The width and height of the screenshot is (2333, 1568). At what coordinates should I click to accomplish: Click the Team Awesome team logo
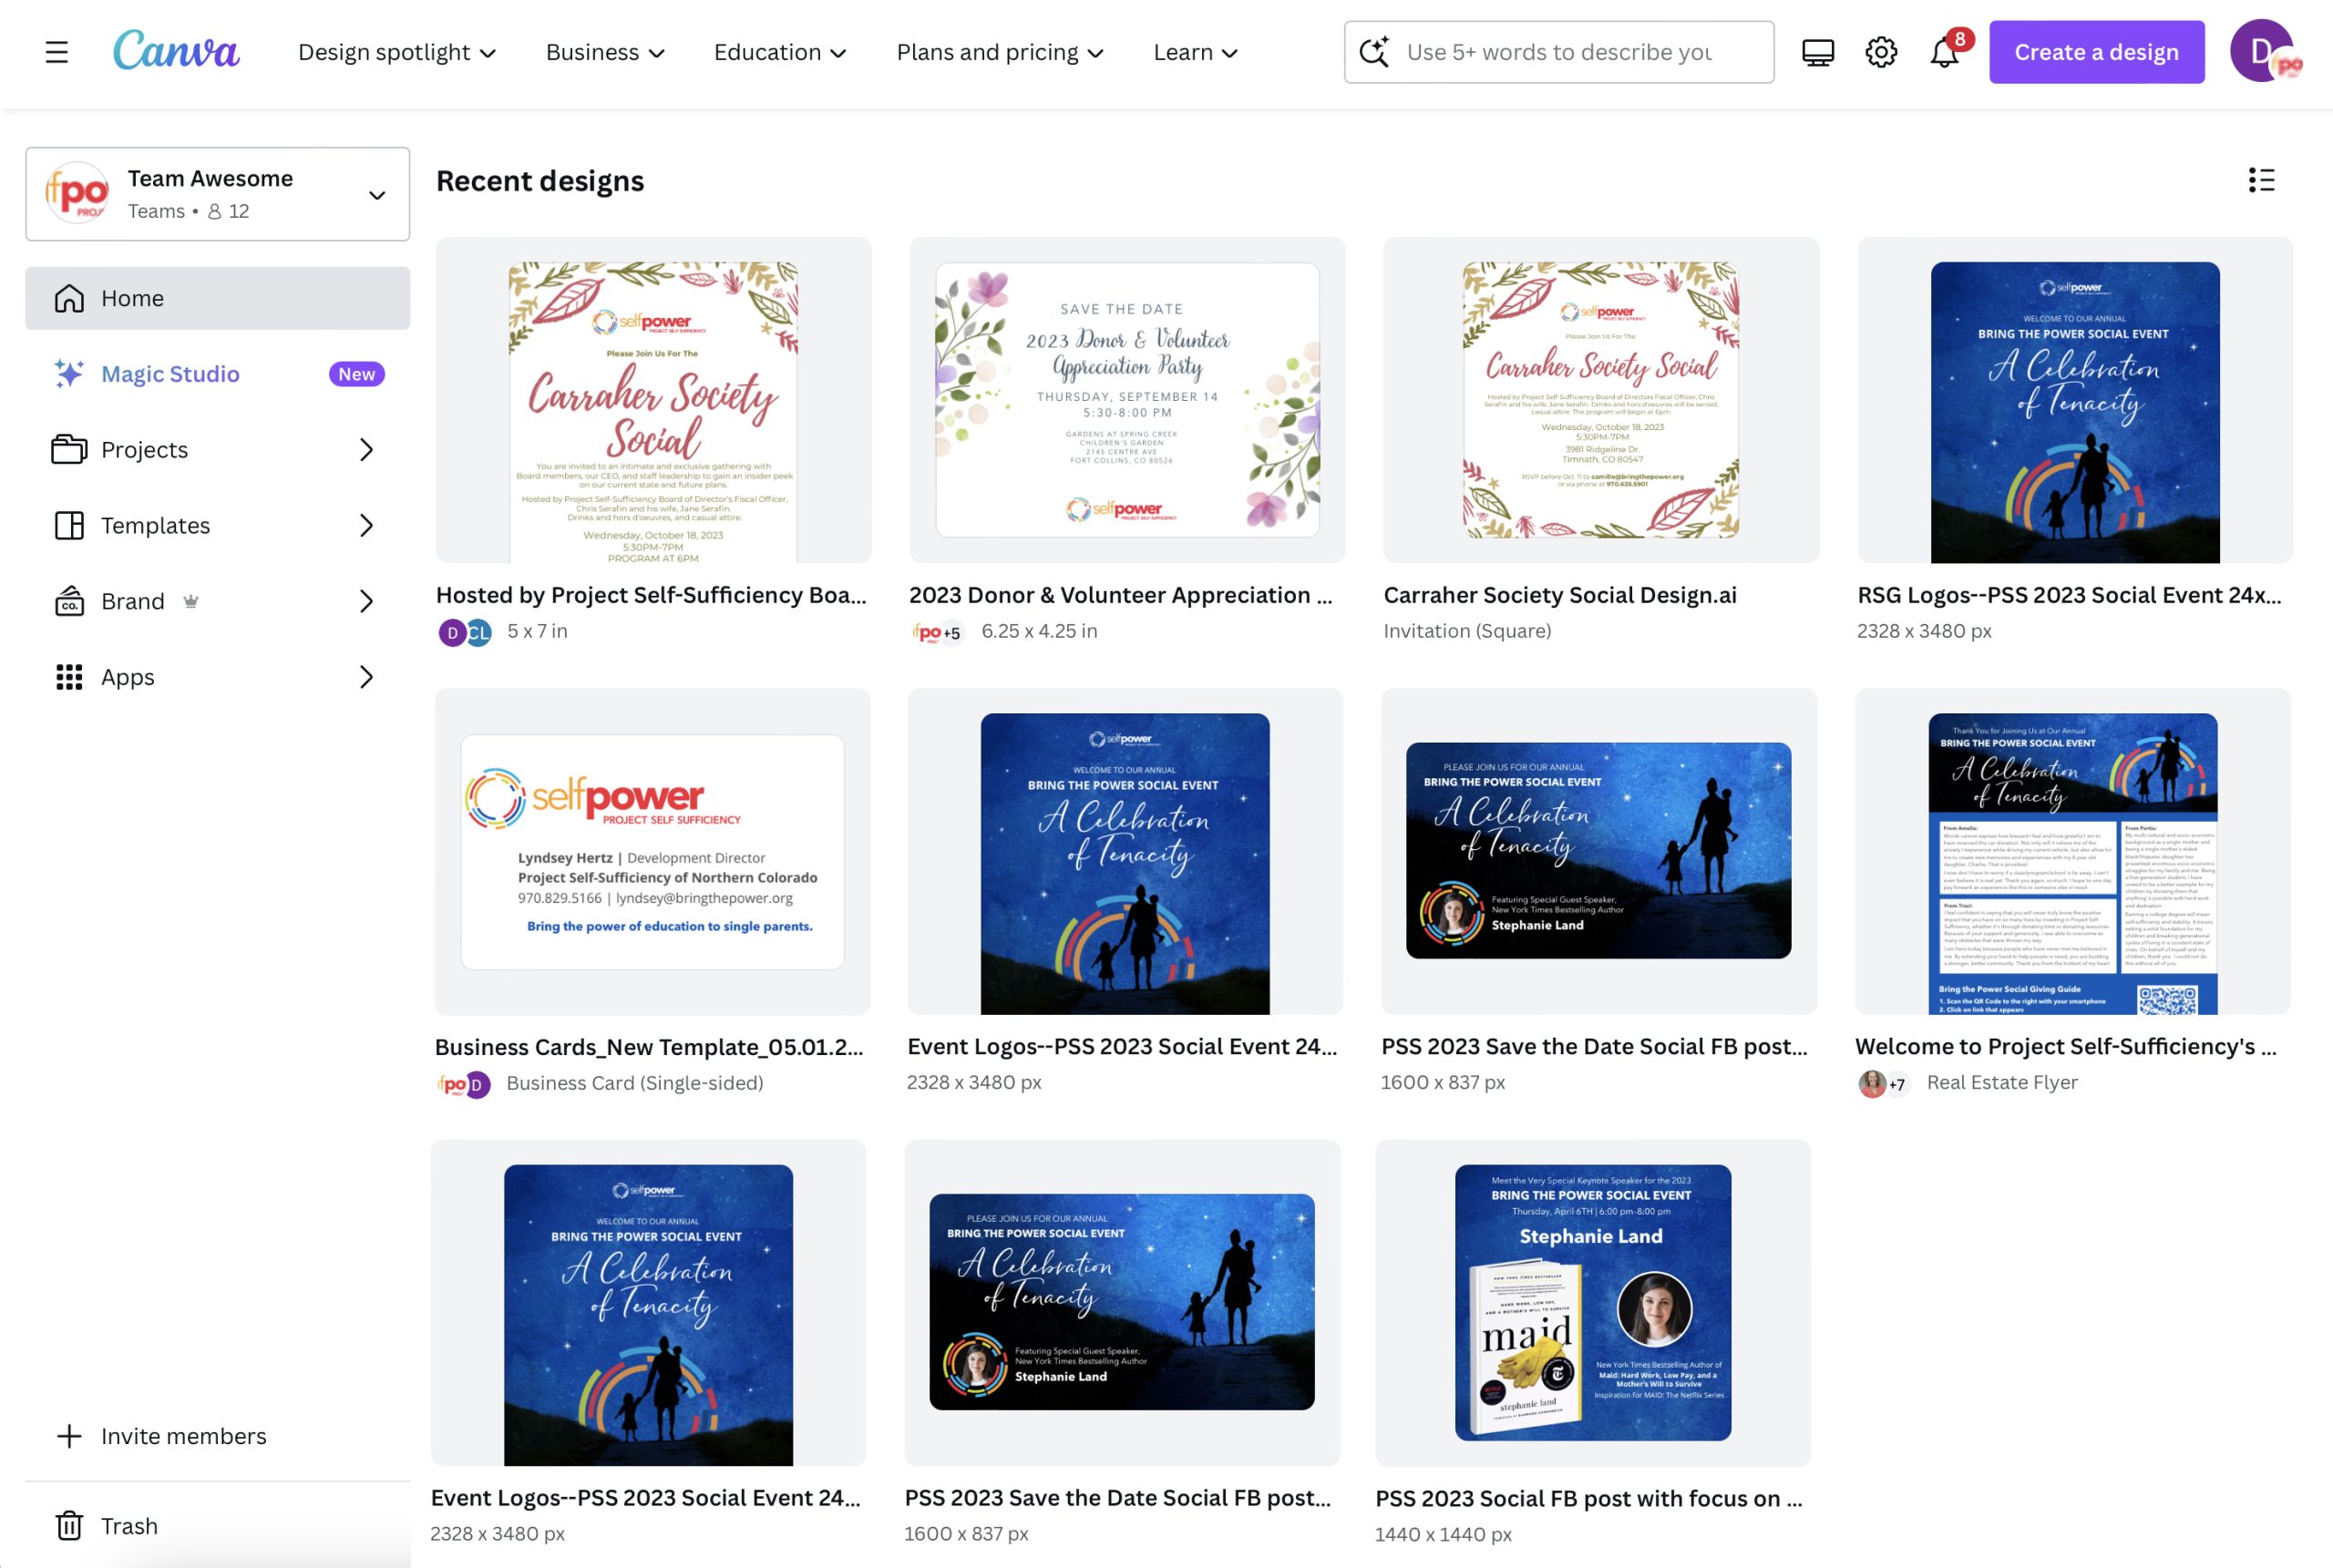pos(77,193)
